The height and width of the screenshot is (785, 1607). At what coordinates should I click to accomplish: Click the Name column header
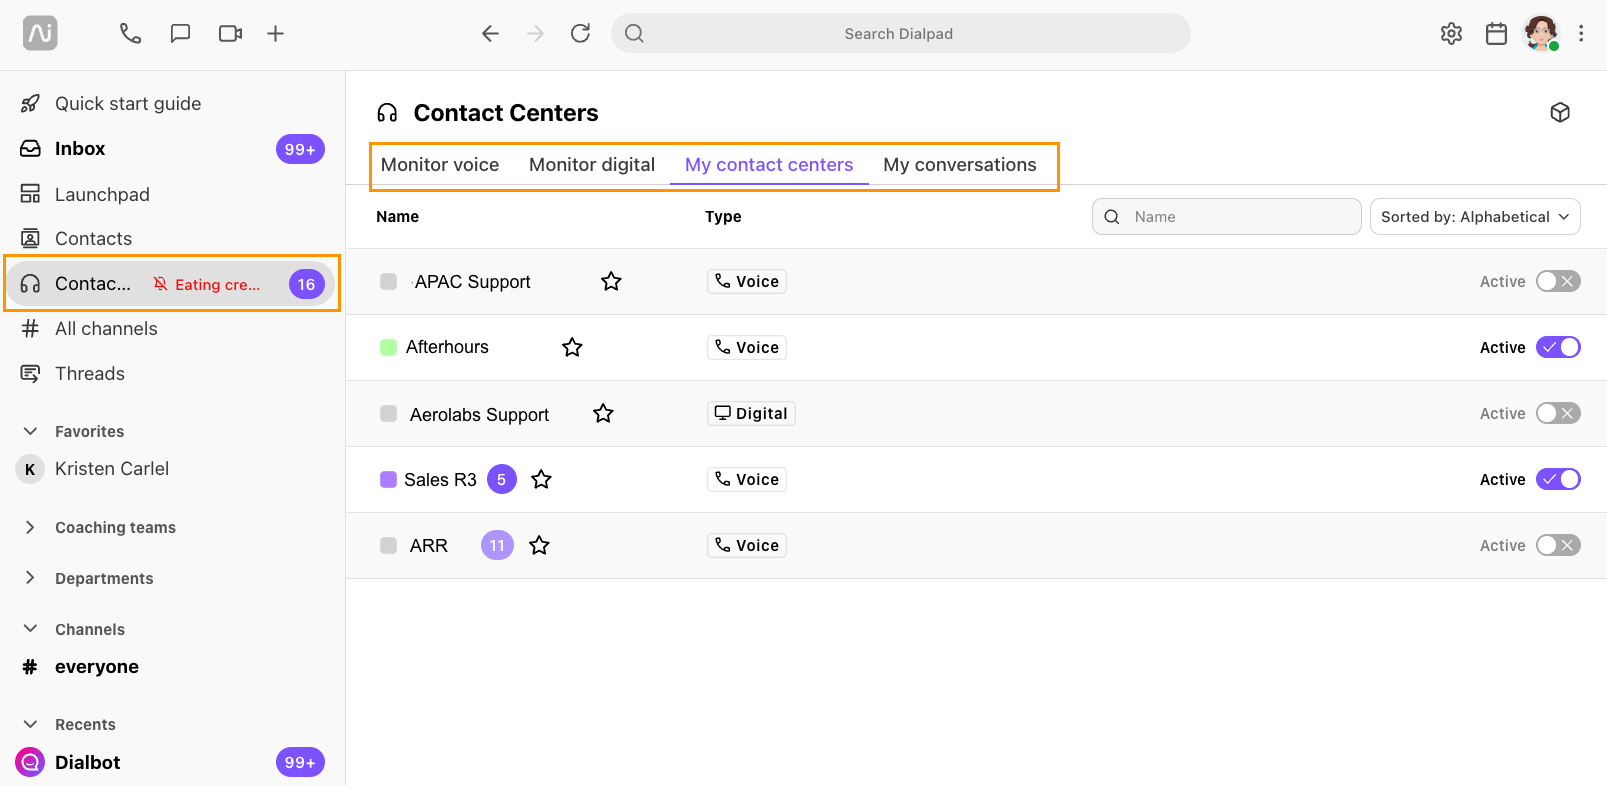click(397, 217)
